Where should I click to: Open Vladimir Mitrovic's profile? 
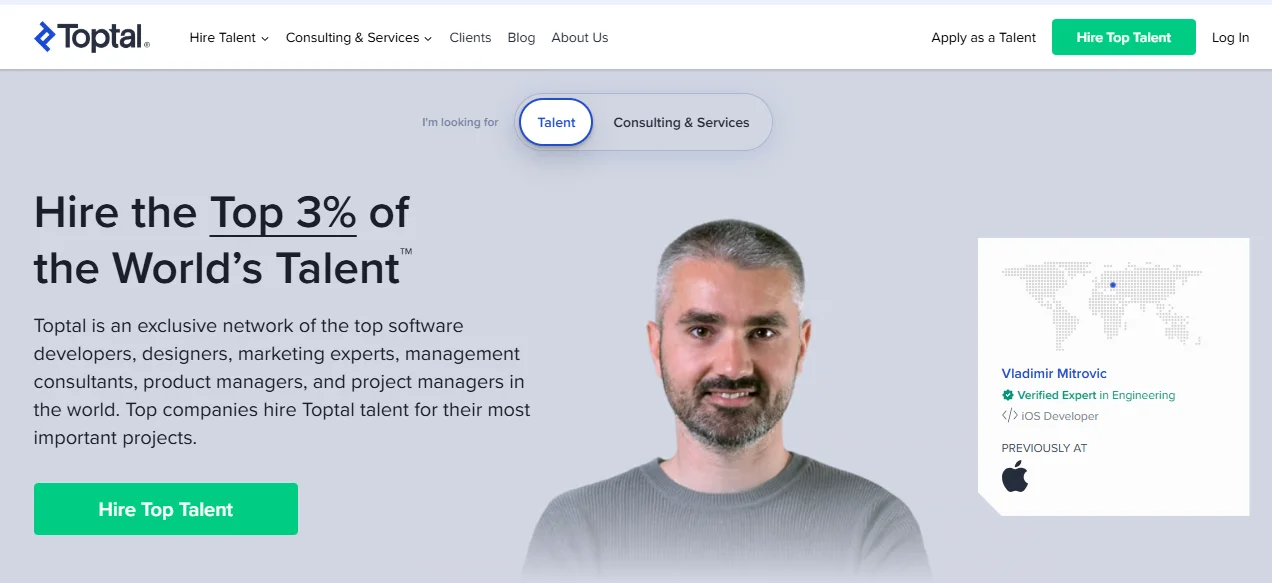point(1053,373)
